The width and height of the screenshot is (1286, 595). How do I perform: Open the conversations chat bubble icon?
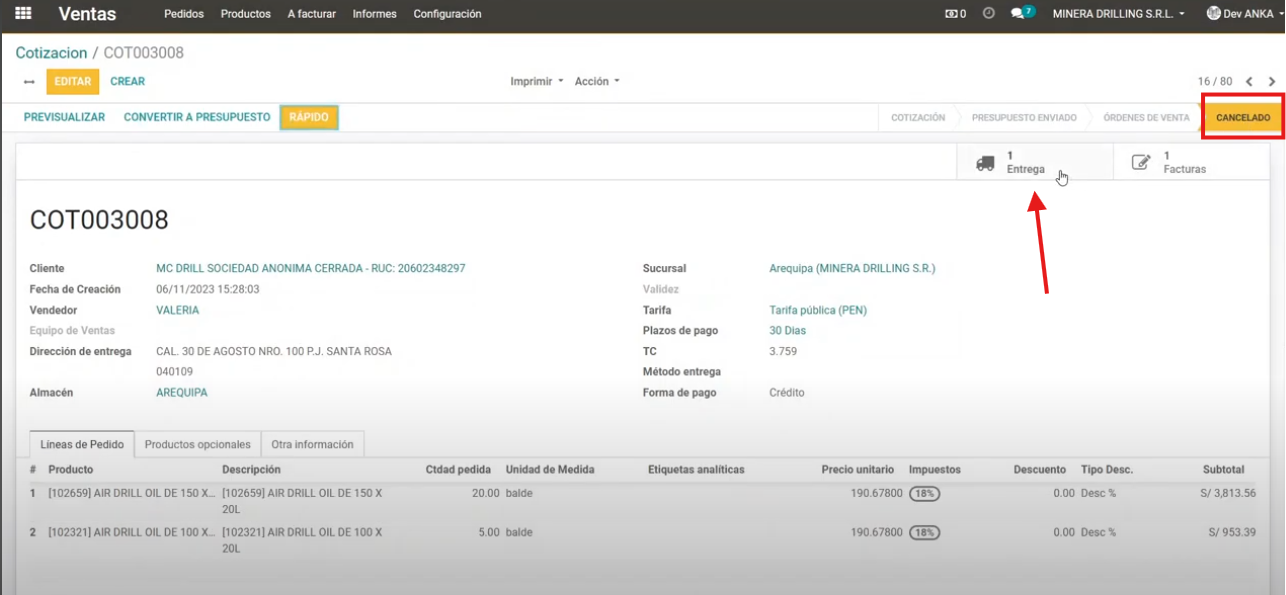click(1015, 14)
